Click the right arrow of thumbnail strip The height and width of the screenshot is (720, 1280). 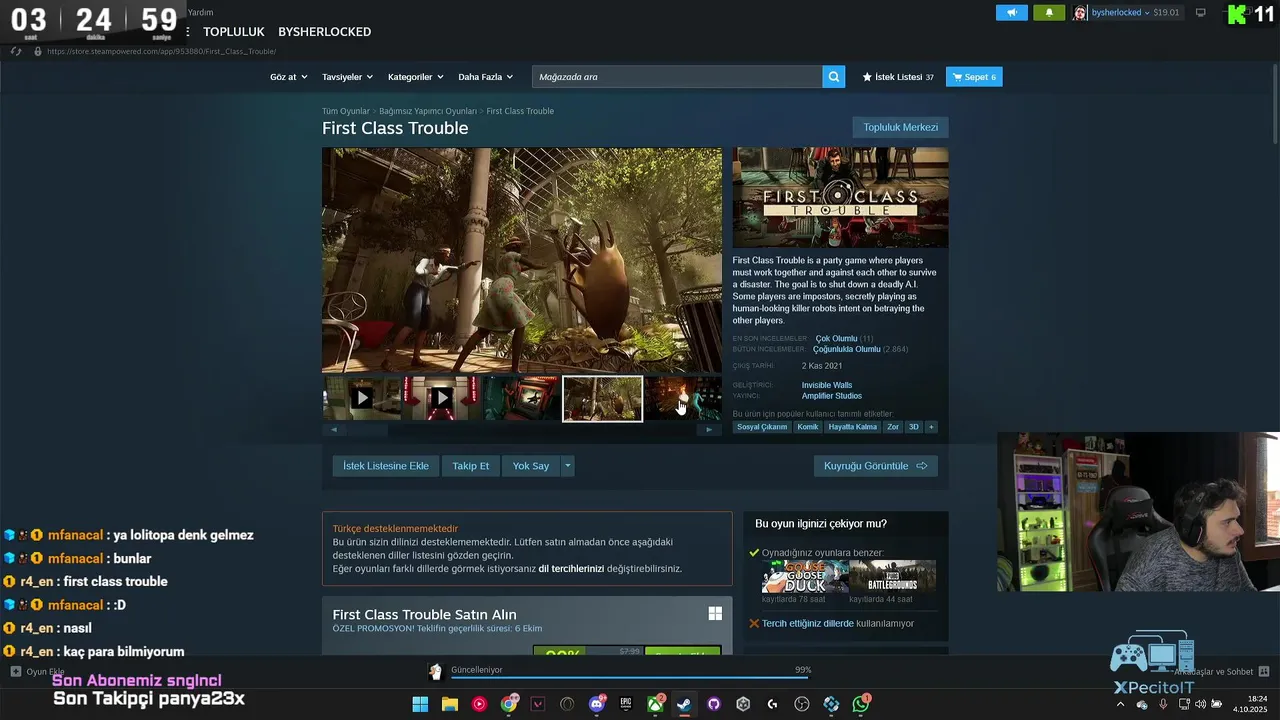point(709,430)
